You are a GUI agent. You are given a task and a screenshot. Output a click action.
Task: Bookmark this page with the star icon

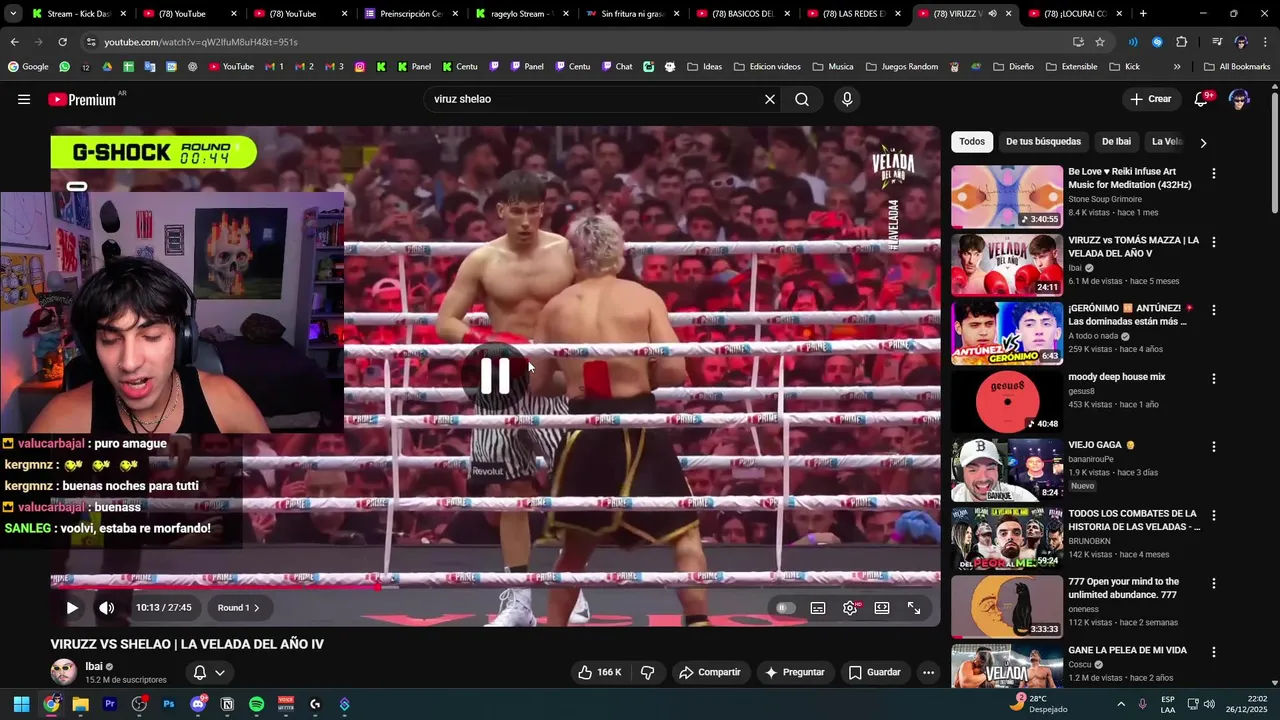[1100, 42]
